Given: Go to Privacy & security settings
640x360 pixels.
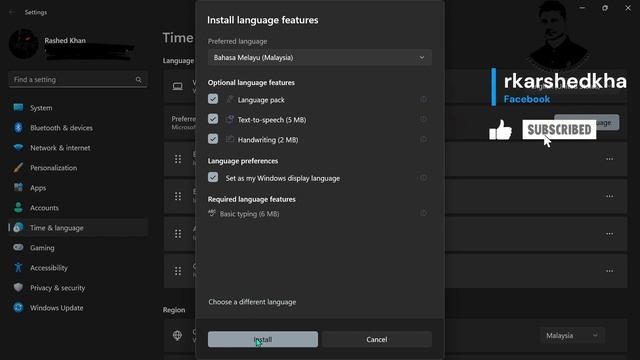Looking at the screenshot, I should 78,288.
